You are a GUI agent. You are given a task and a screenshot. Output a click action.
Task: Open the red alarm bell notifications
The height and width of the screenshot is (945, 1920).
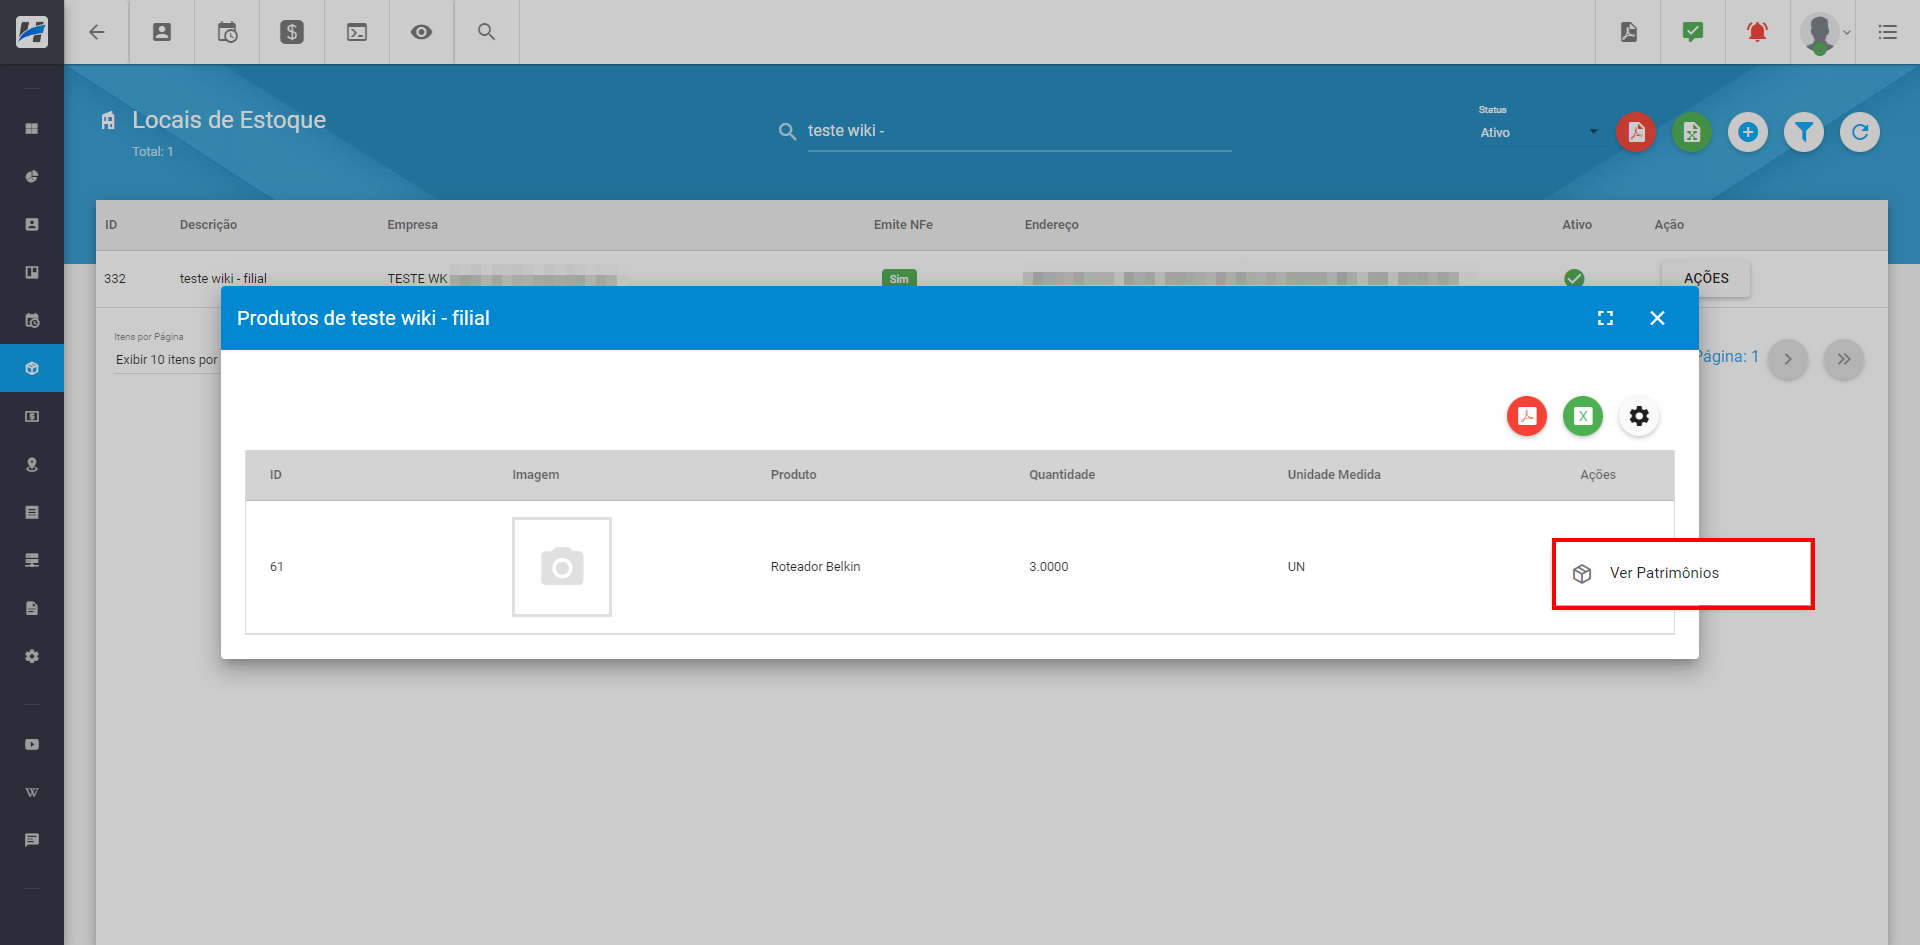1757,32
